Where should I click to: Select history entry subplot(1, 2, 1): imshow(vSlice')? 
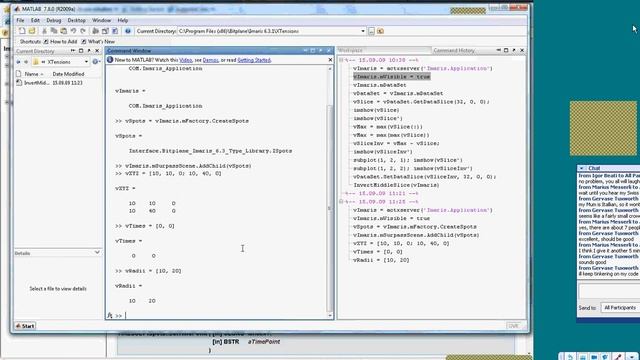pos(408,160)
